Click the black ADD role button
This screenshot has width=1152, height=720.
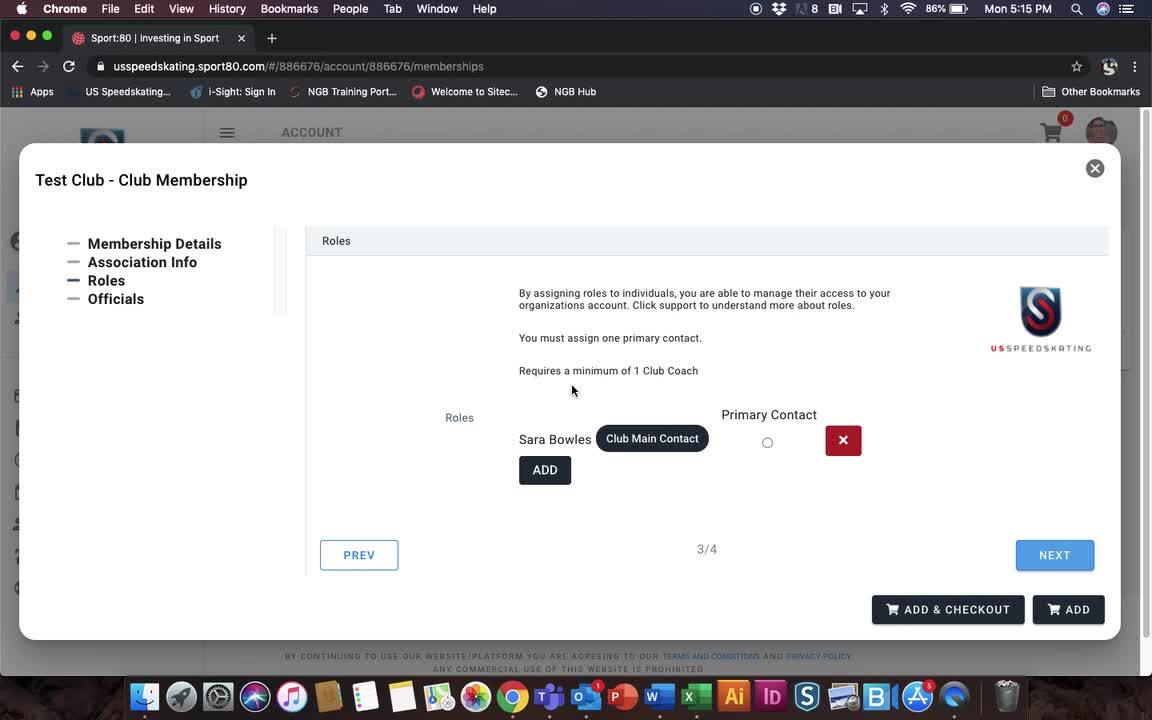tap(545, 470)
